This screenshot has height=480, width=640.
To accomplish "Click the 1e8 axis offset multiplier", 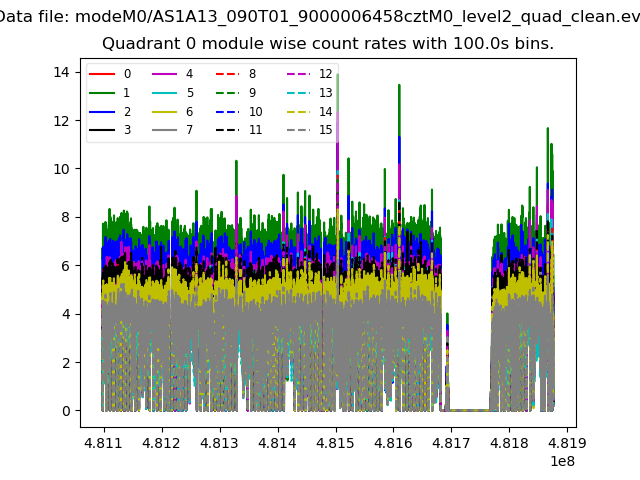I will pos(562,461).
